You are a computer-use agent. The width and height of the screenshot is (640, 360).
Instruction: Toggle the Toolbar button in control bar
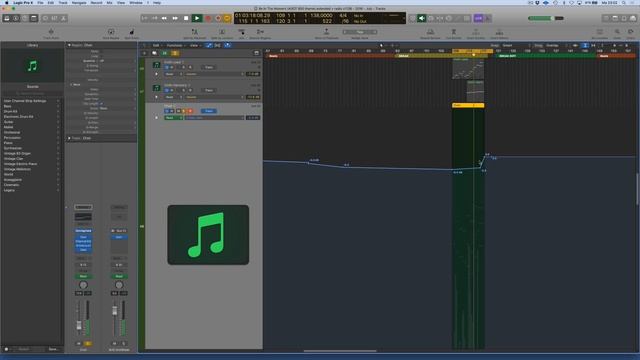pos(34,18)
